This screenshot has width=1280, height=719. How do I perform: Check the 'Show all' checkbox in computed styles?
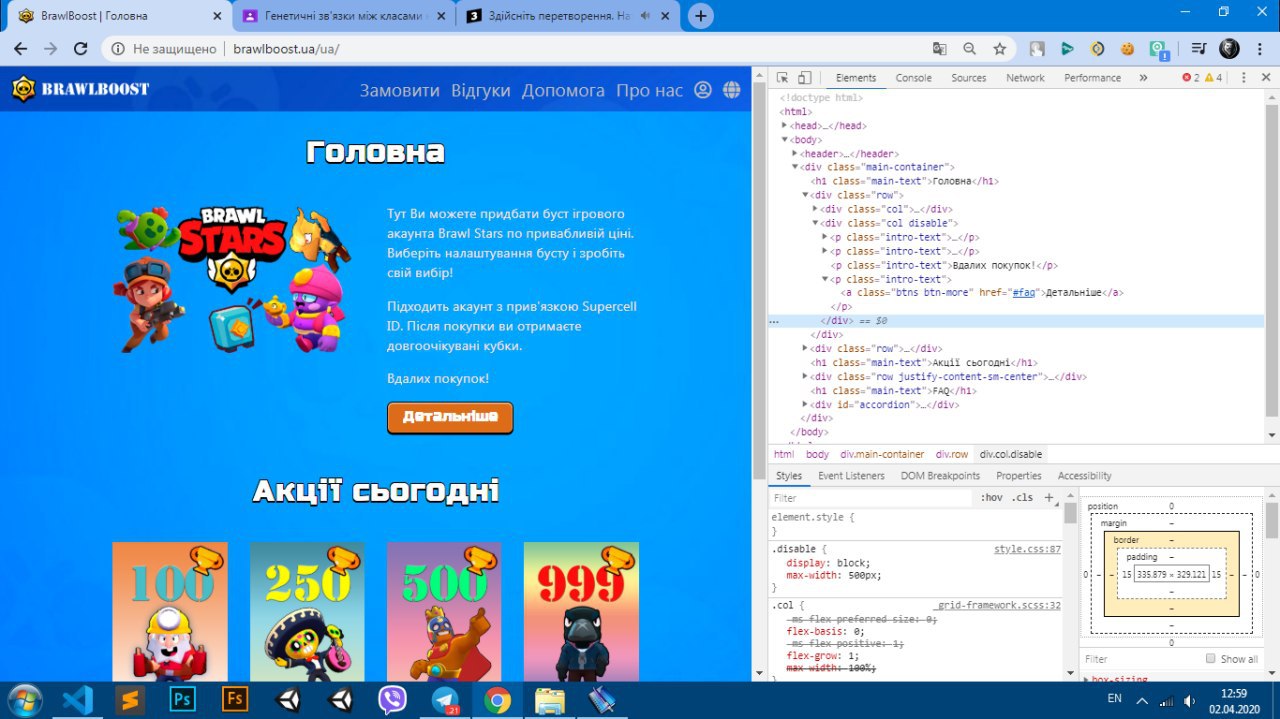[1211, 658]
